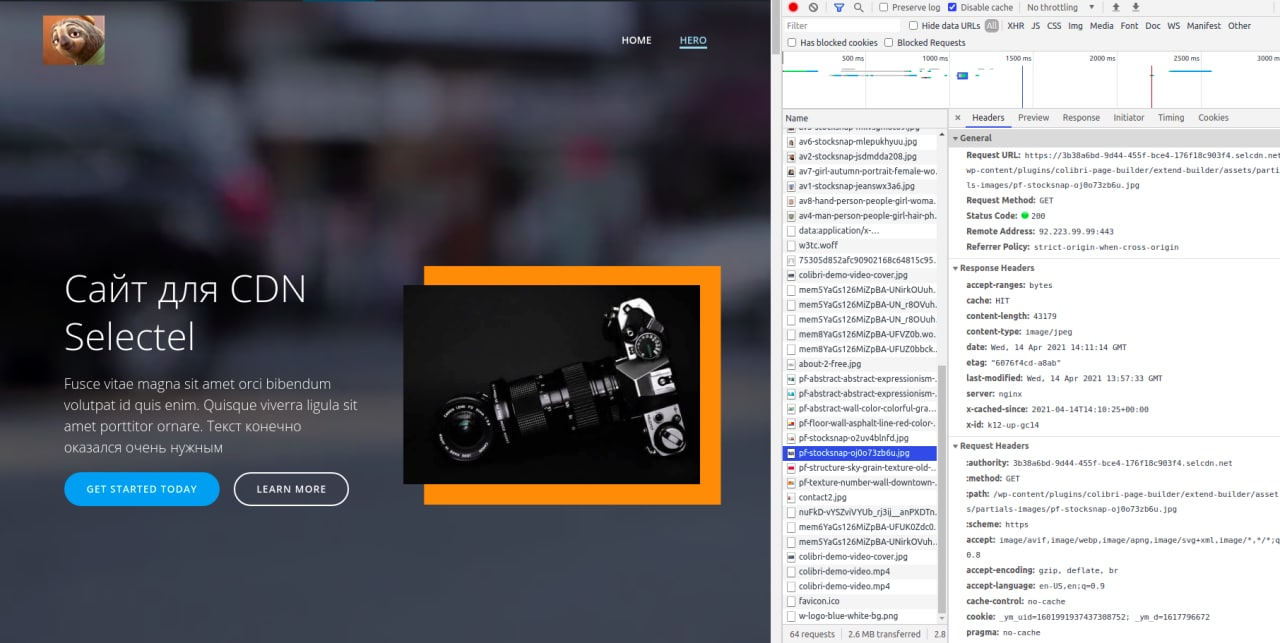Switch to the Initiator tab

pos(1129,118)
